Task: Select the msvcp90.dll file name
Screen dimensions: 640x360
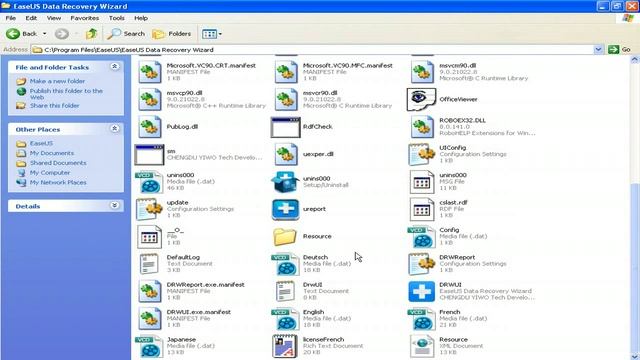Action: click(184, 93)
